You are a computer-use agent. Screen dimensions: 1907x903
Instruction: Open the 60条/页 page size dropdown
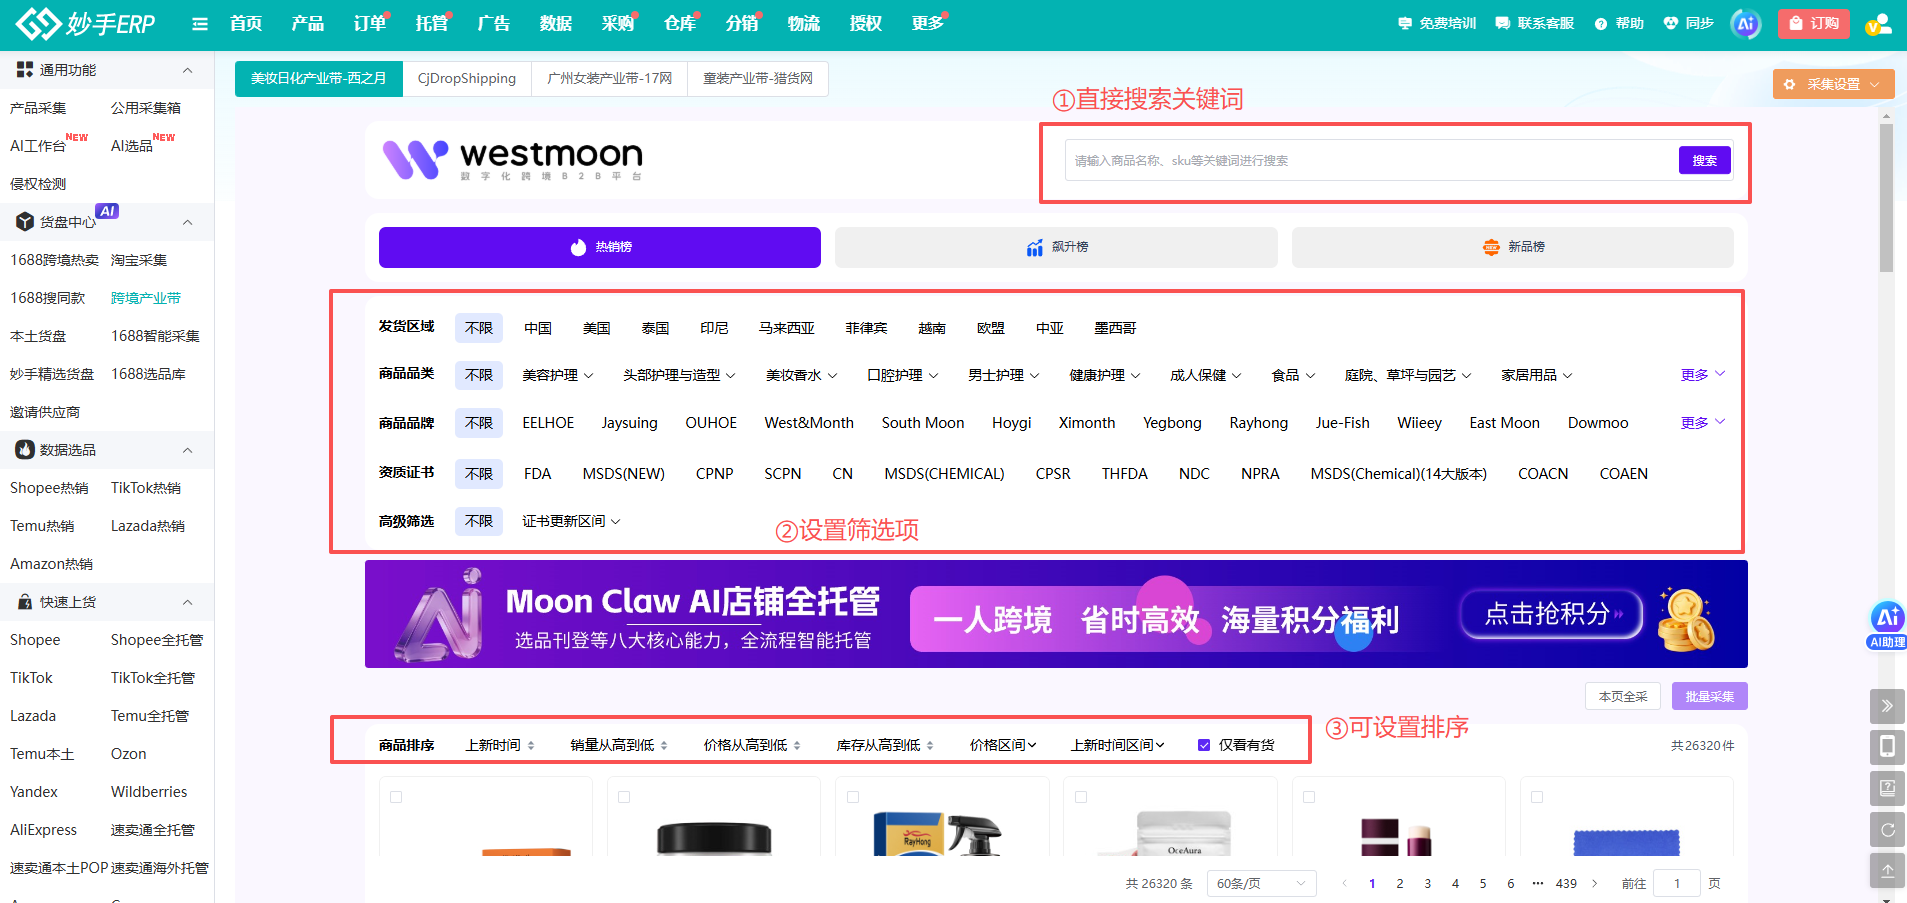point(1261,884)
